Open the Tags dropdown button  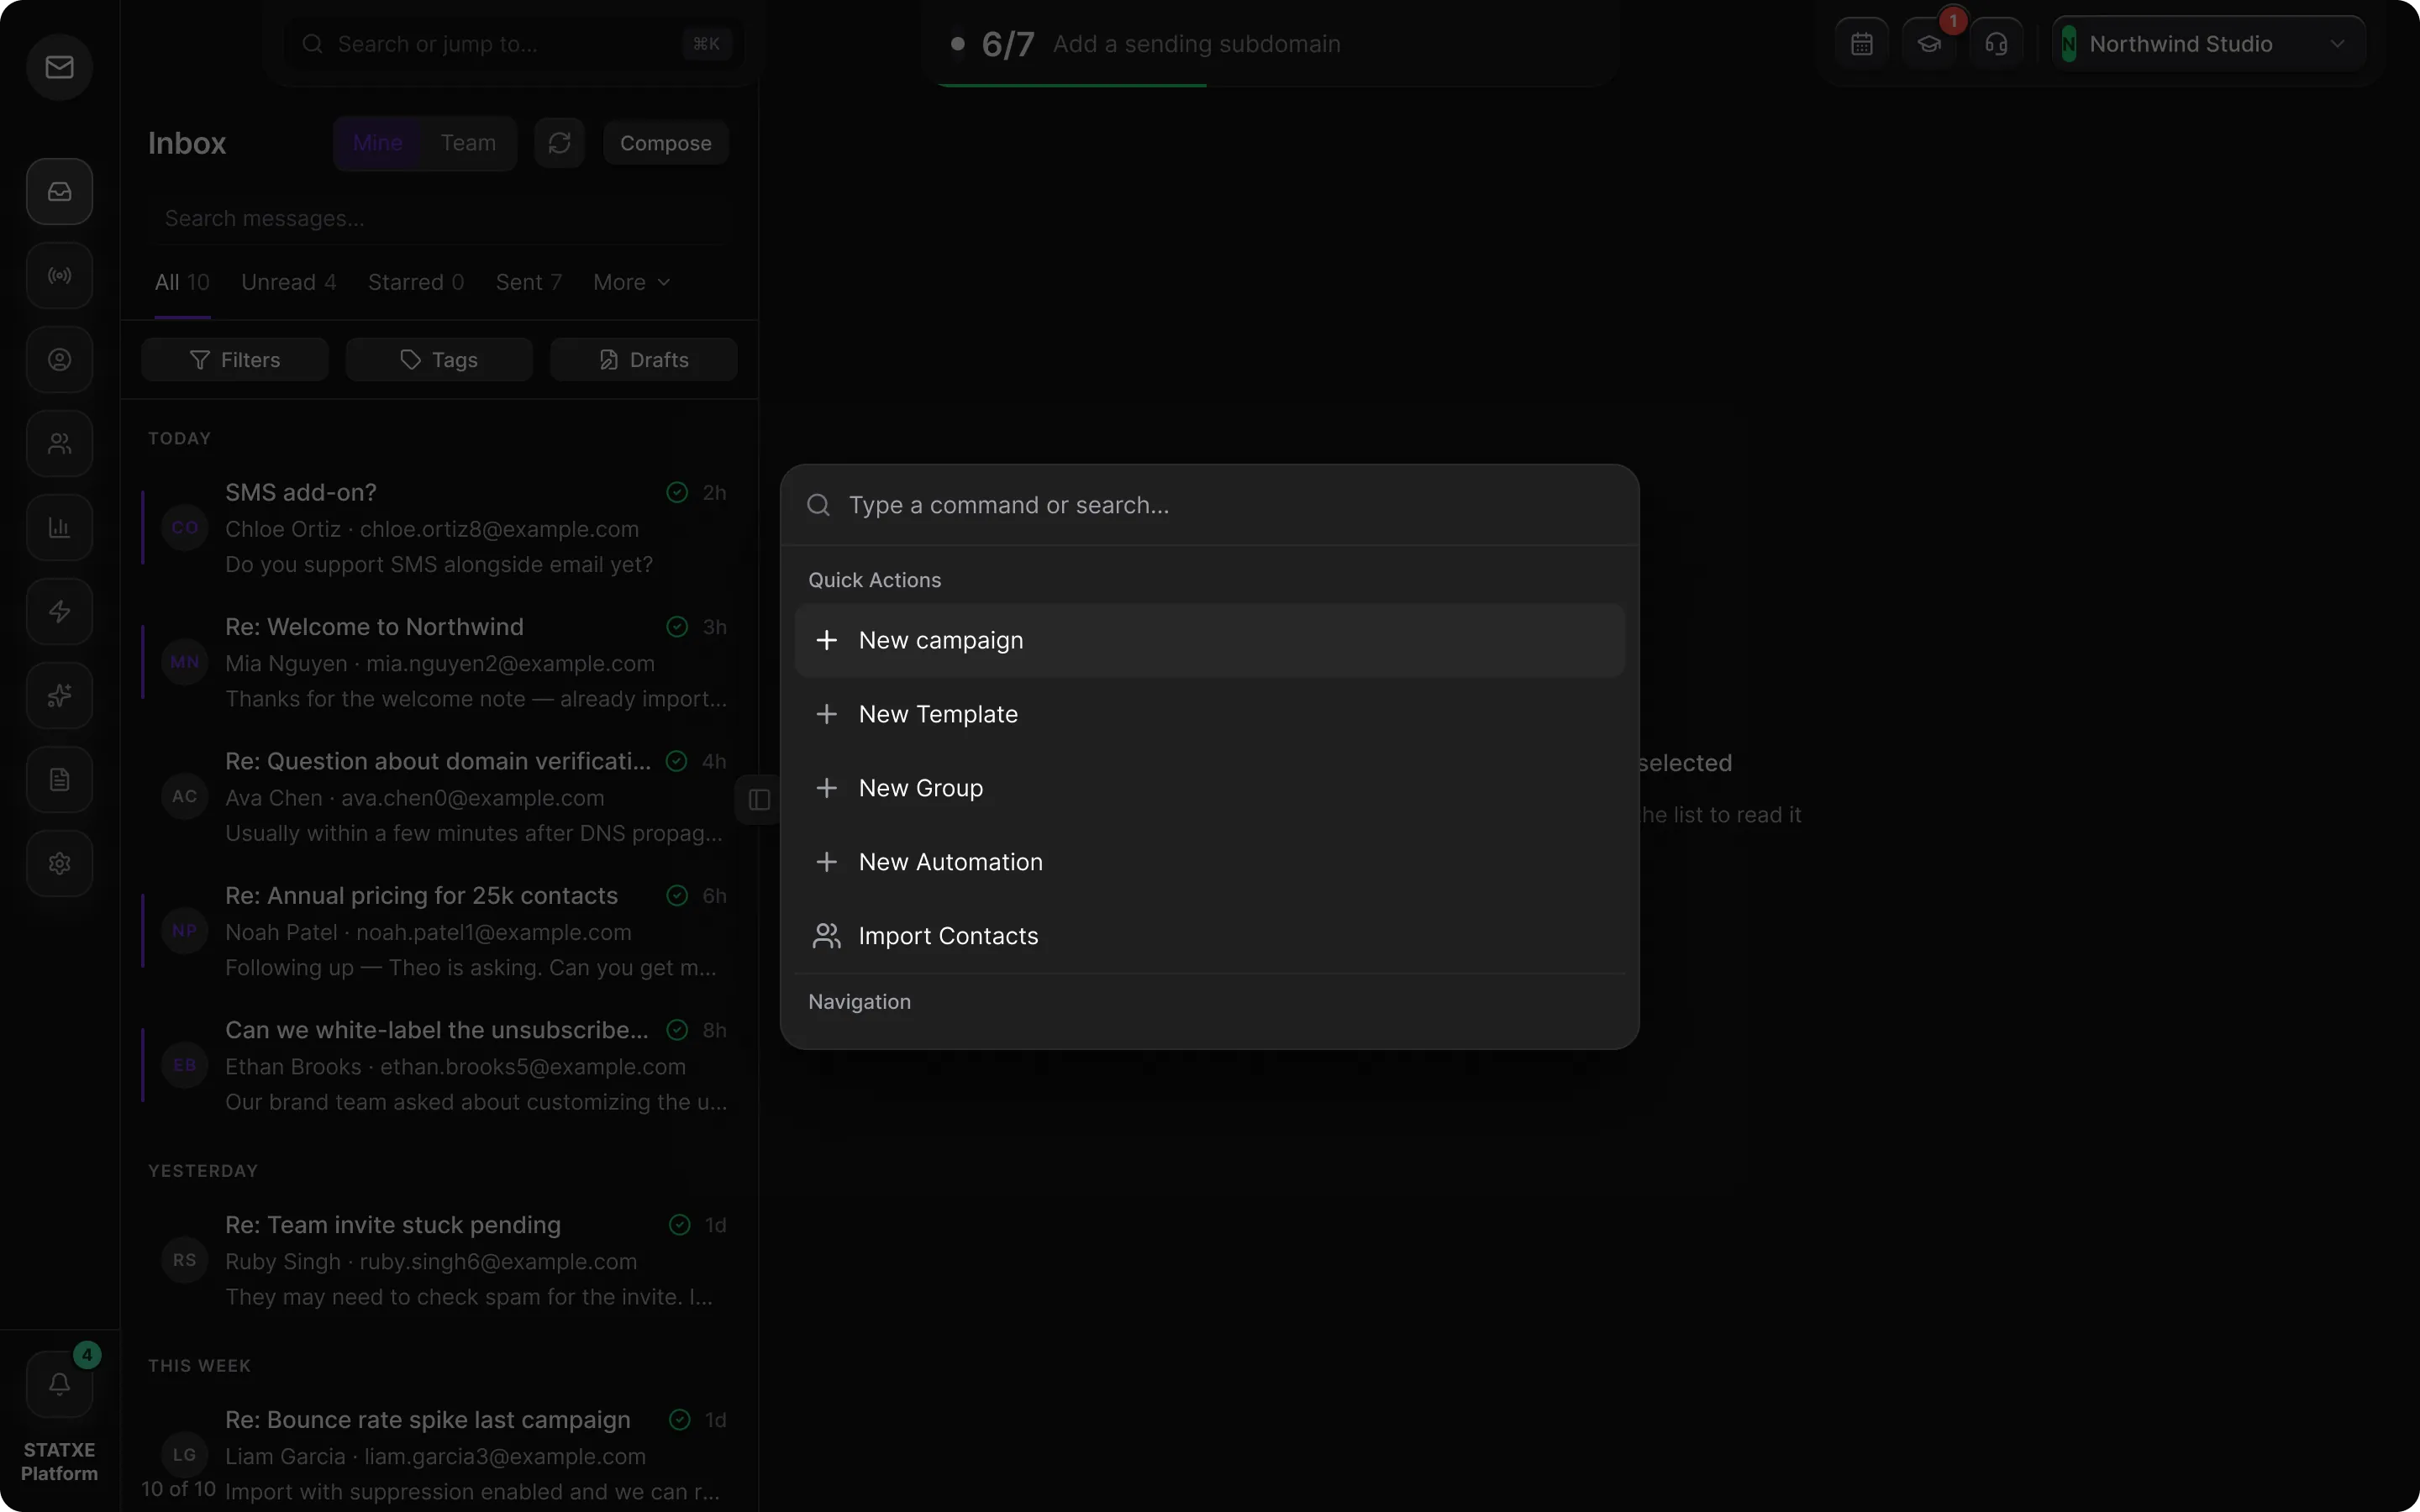click(439, 360)
